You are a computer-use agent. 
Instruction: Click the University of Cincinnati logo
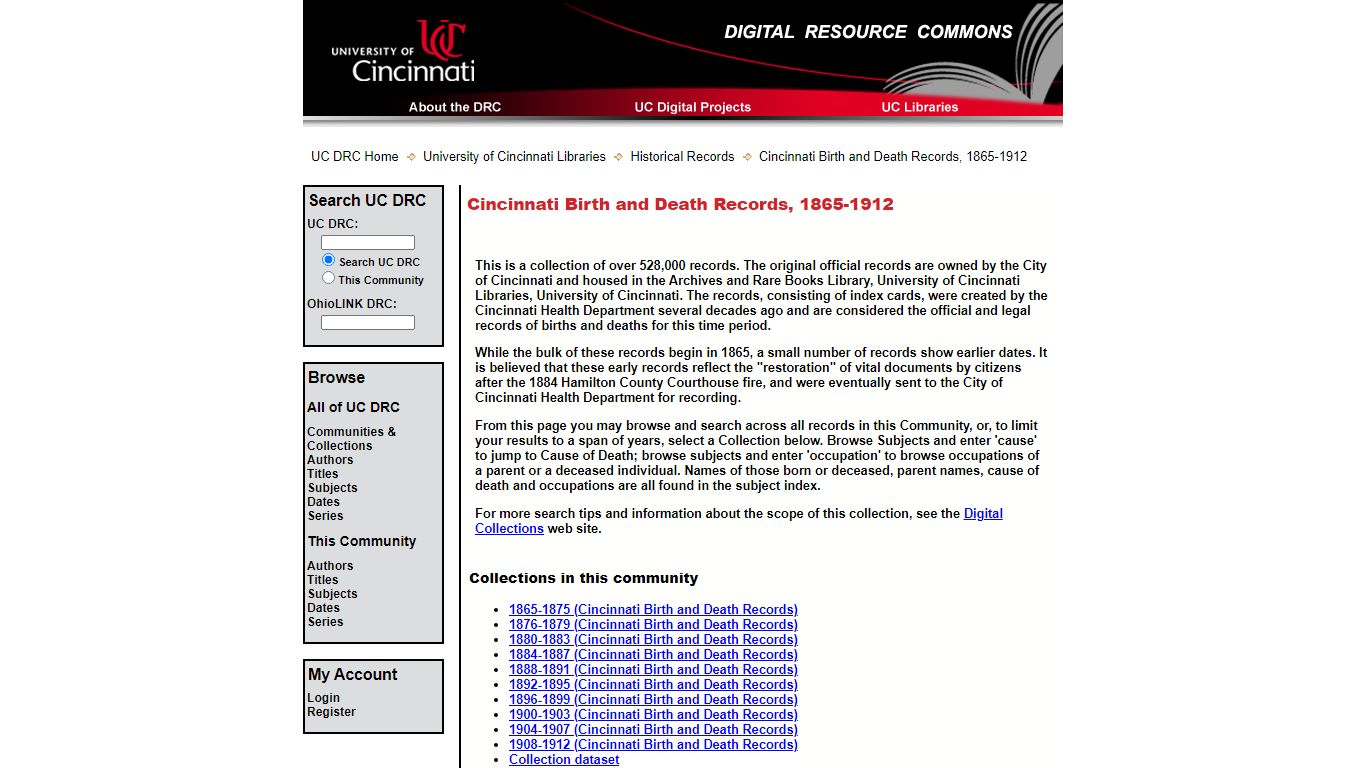[403, 51]
